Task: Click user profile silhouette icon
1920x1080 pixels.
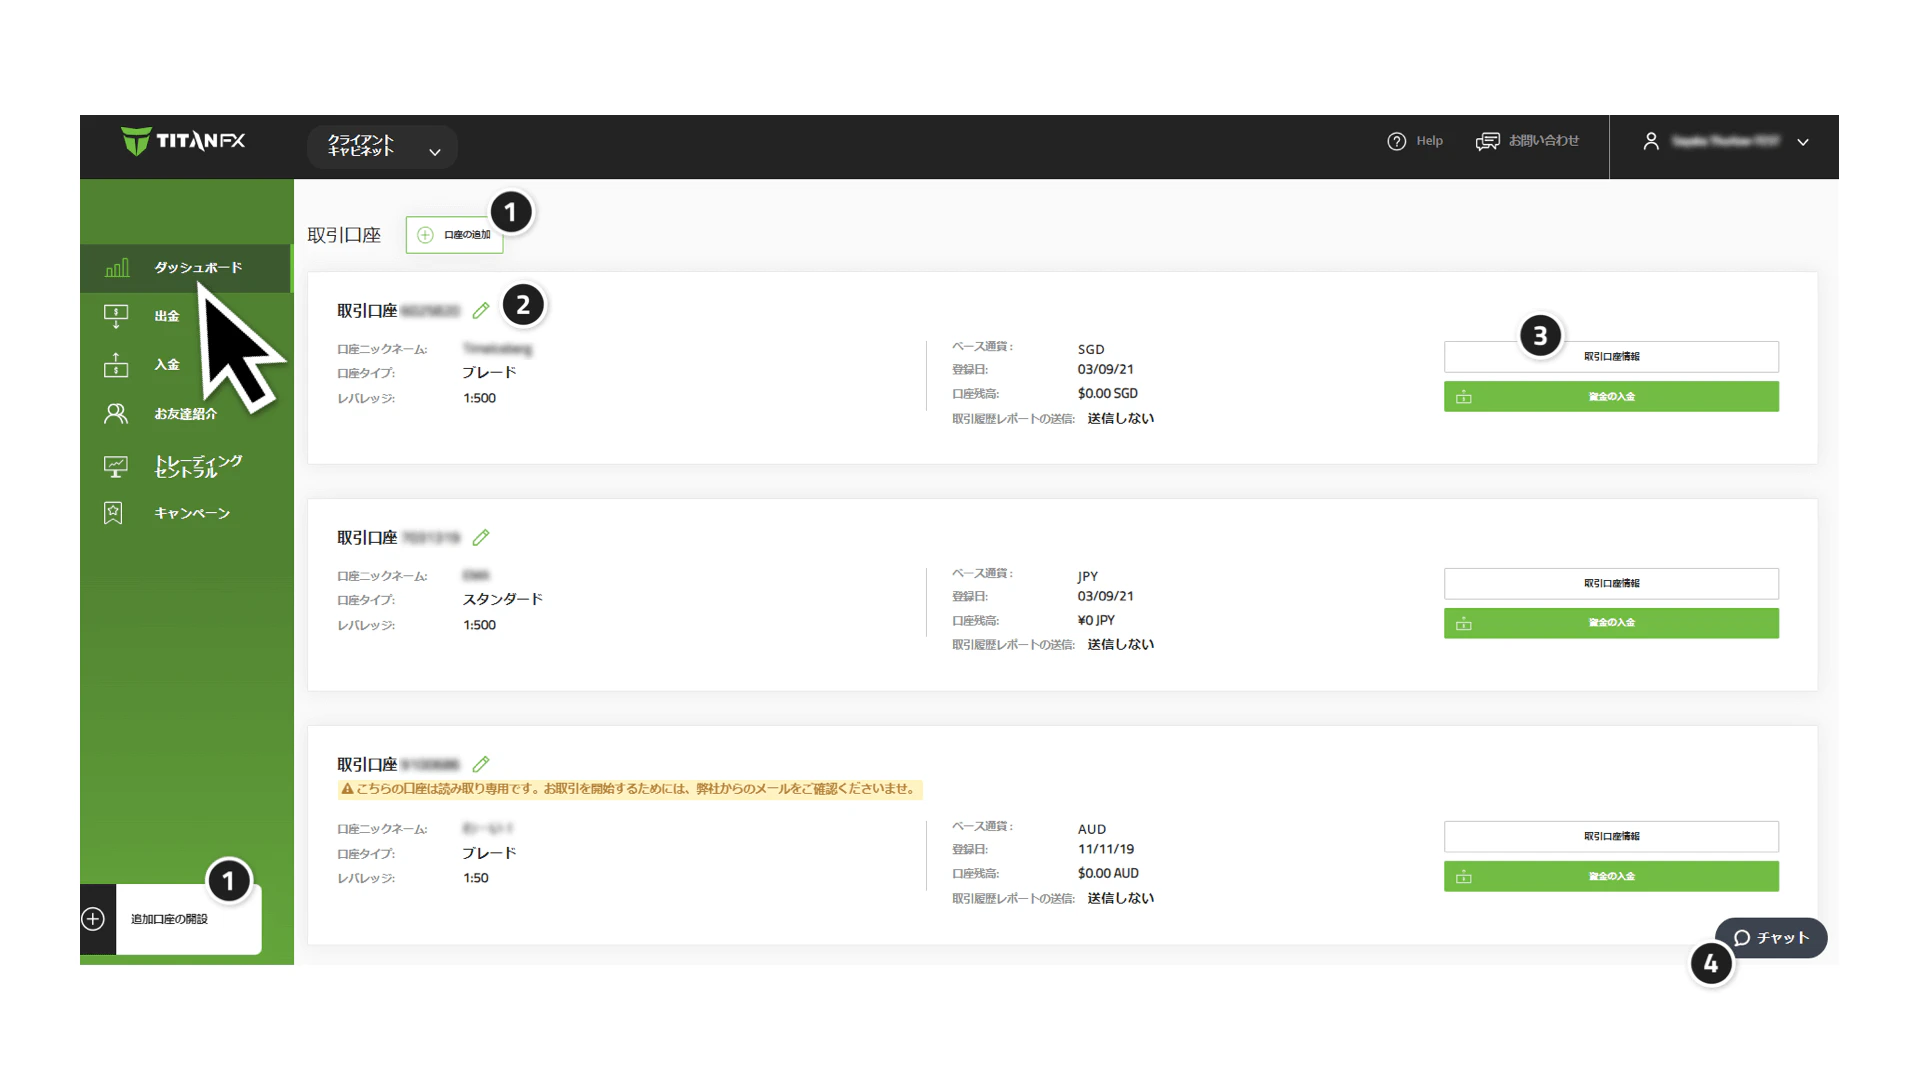Action: tap(1651, 142)
